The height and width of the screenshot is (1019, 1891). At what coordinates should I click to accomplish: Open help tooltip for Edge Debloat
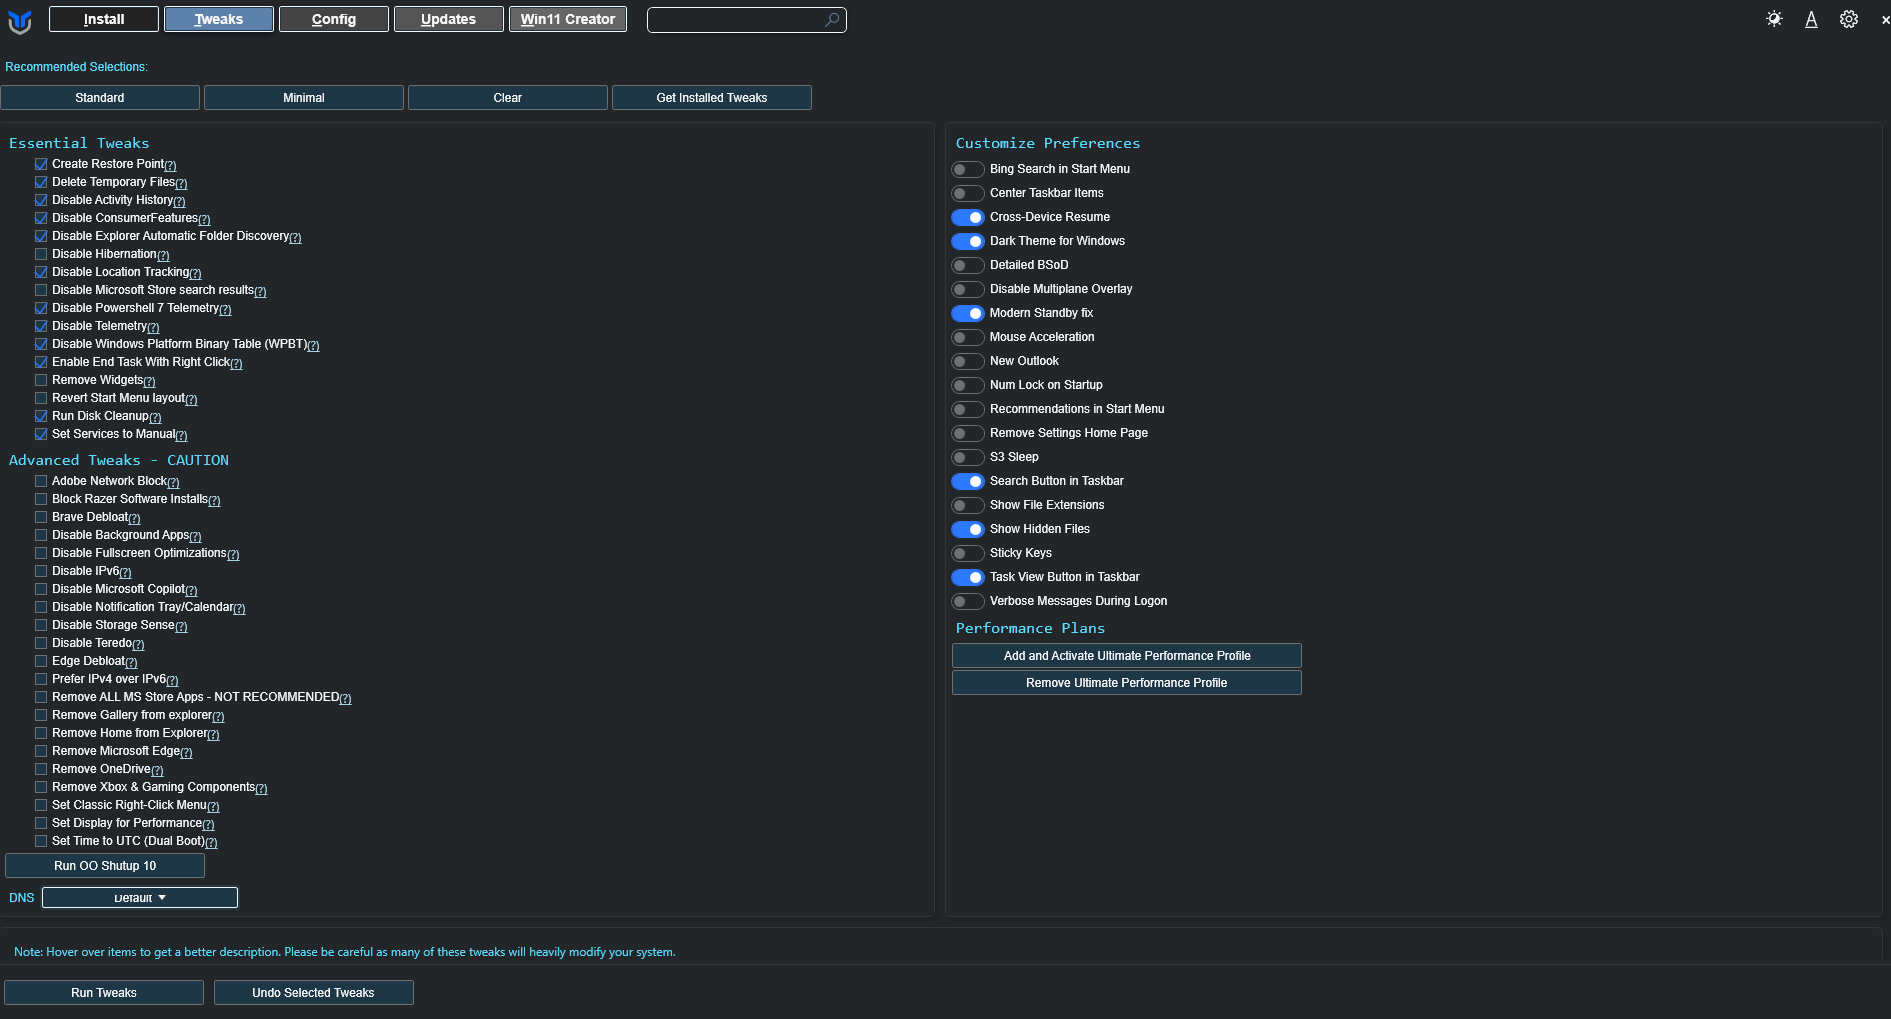coord(131,663)
